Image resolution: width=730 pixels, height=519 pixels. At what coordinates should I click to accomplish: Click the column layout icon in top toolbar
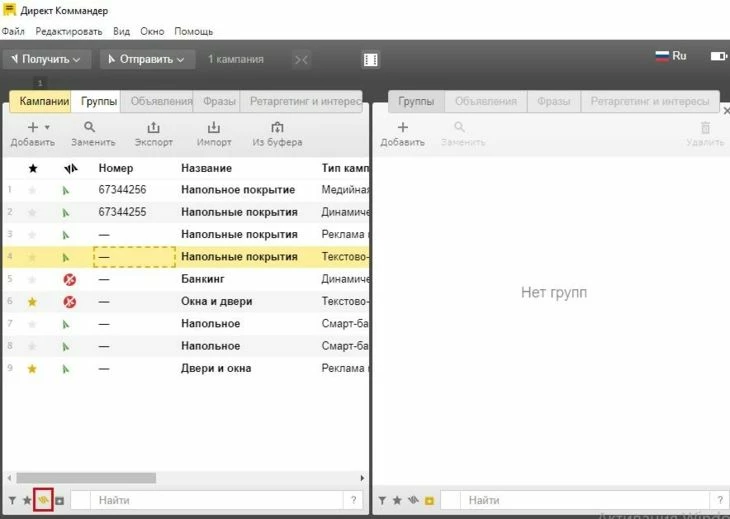[x=371, y=60]
